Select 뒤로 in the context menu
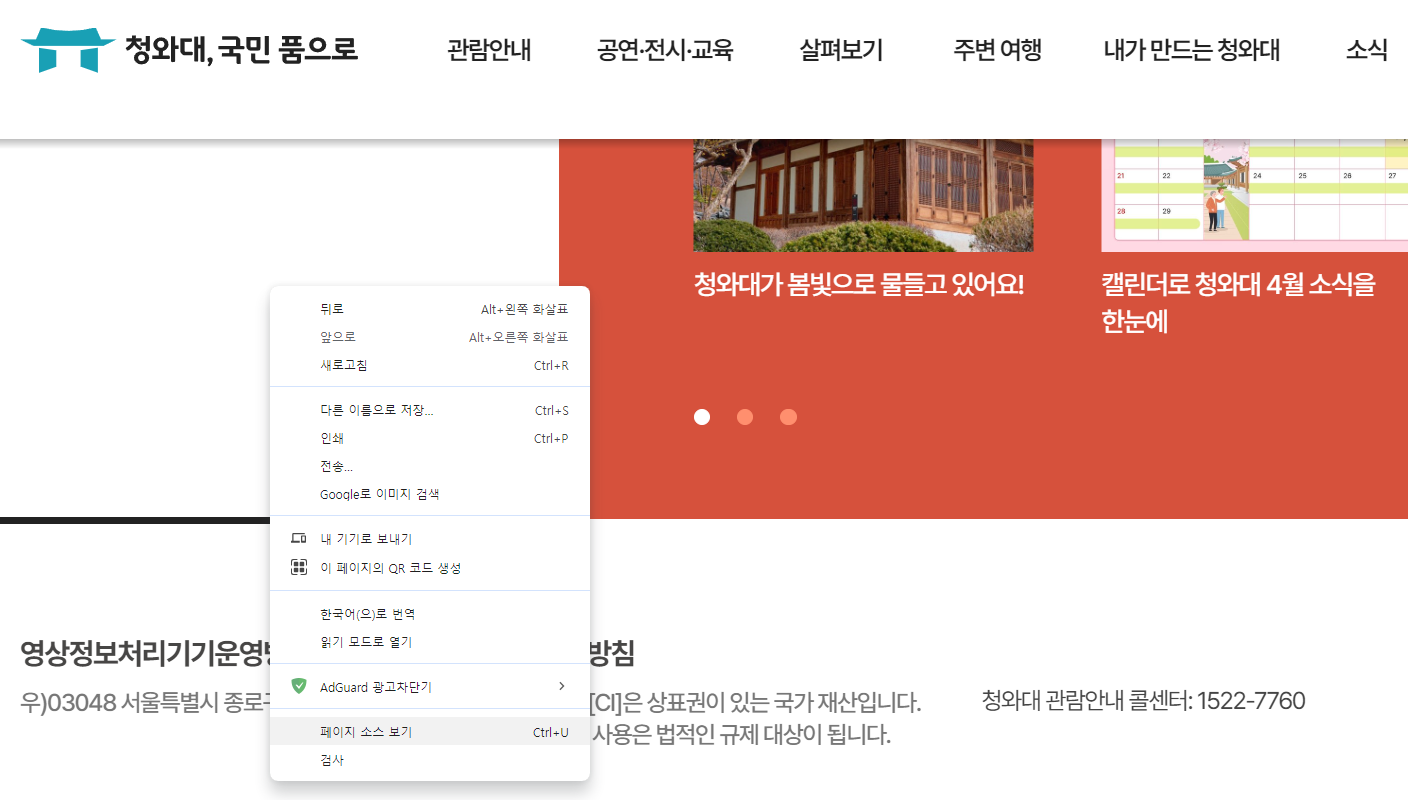This screenshot has width=1408, height=800. click(x=430, y=309)
